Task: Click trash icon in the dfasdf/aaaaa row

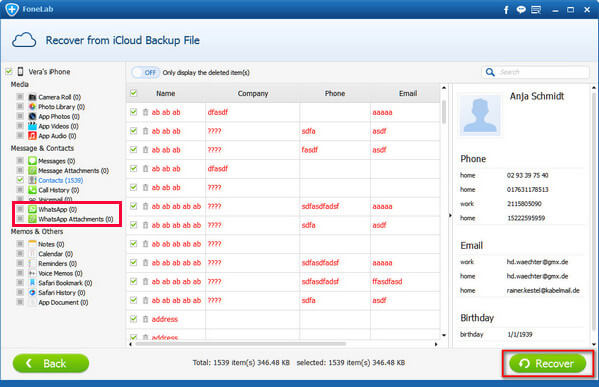Action: [146, 112]
